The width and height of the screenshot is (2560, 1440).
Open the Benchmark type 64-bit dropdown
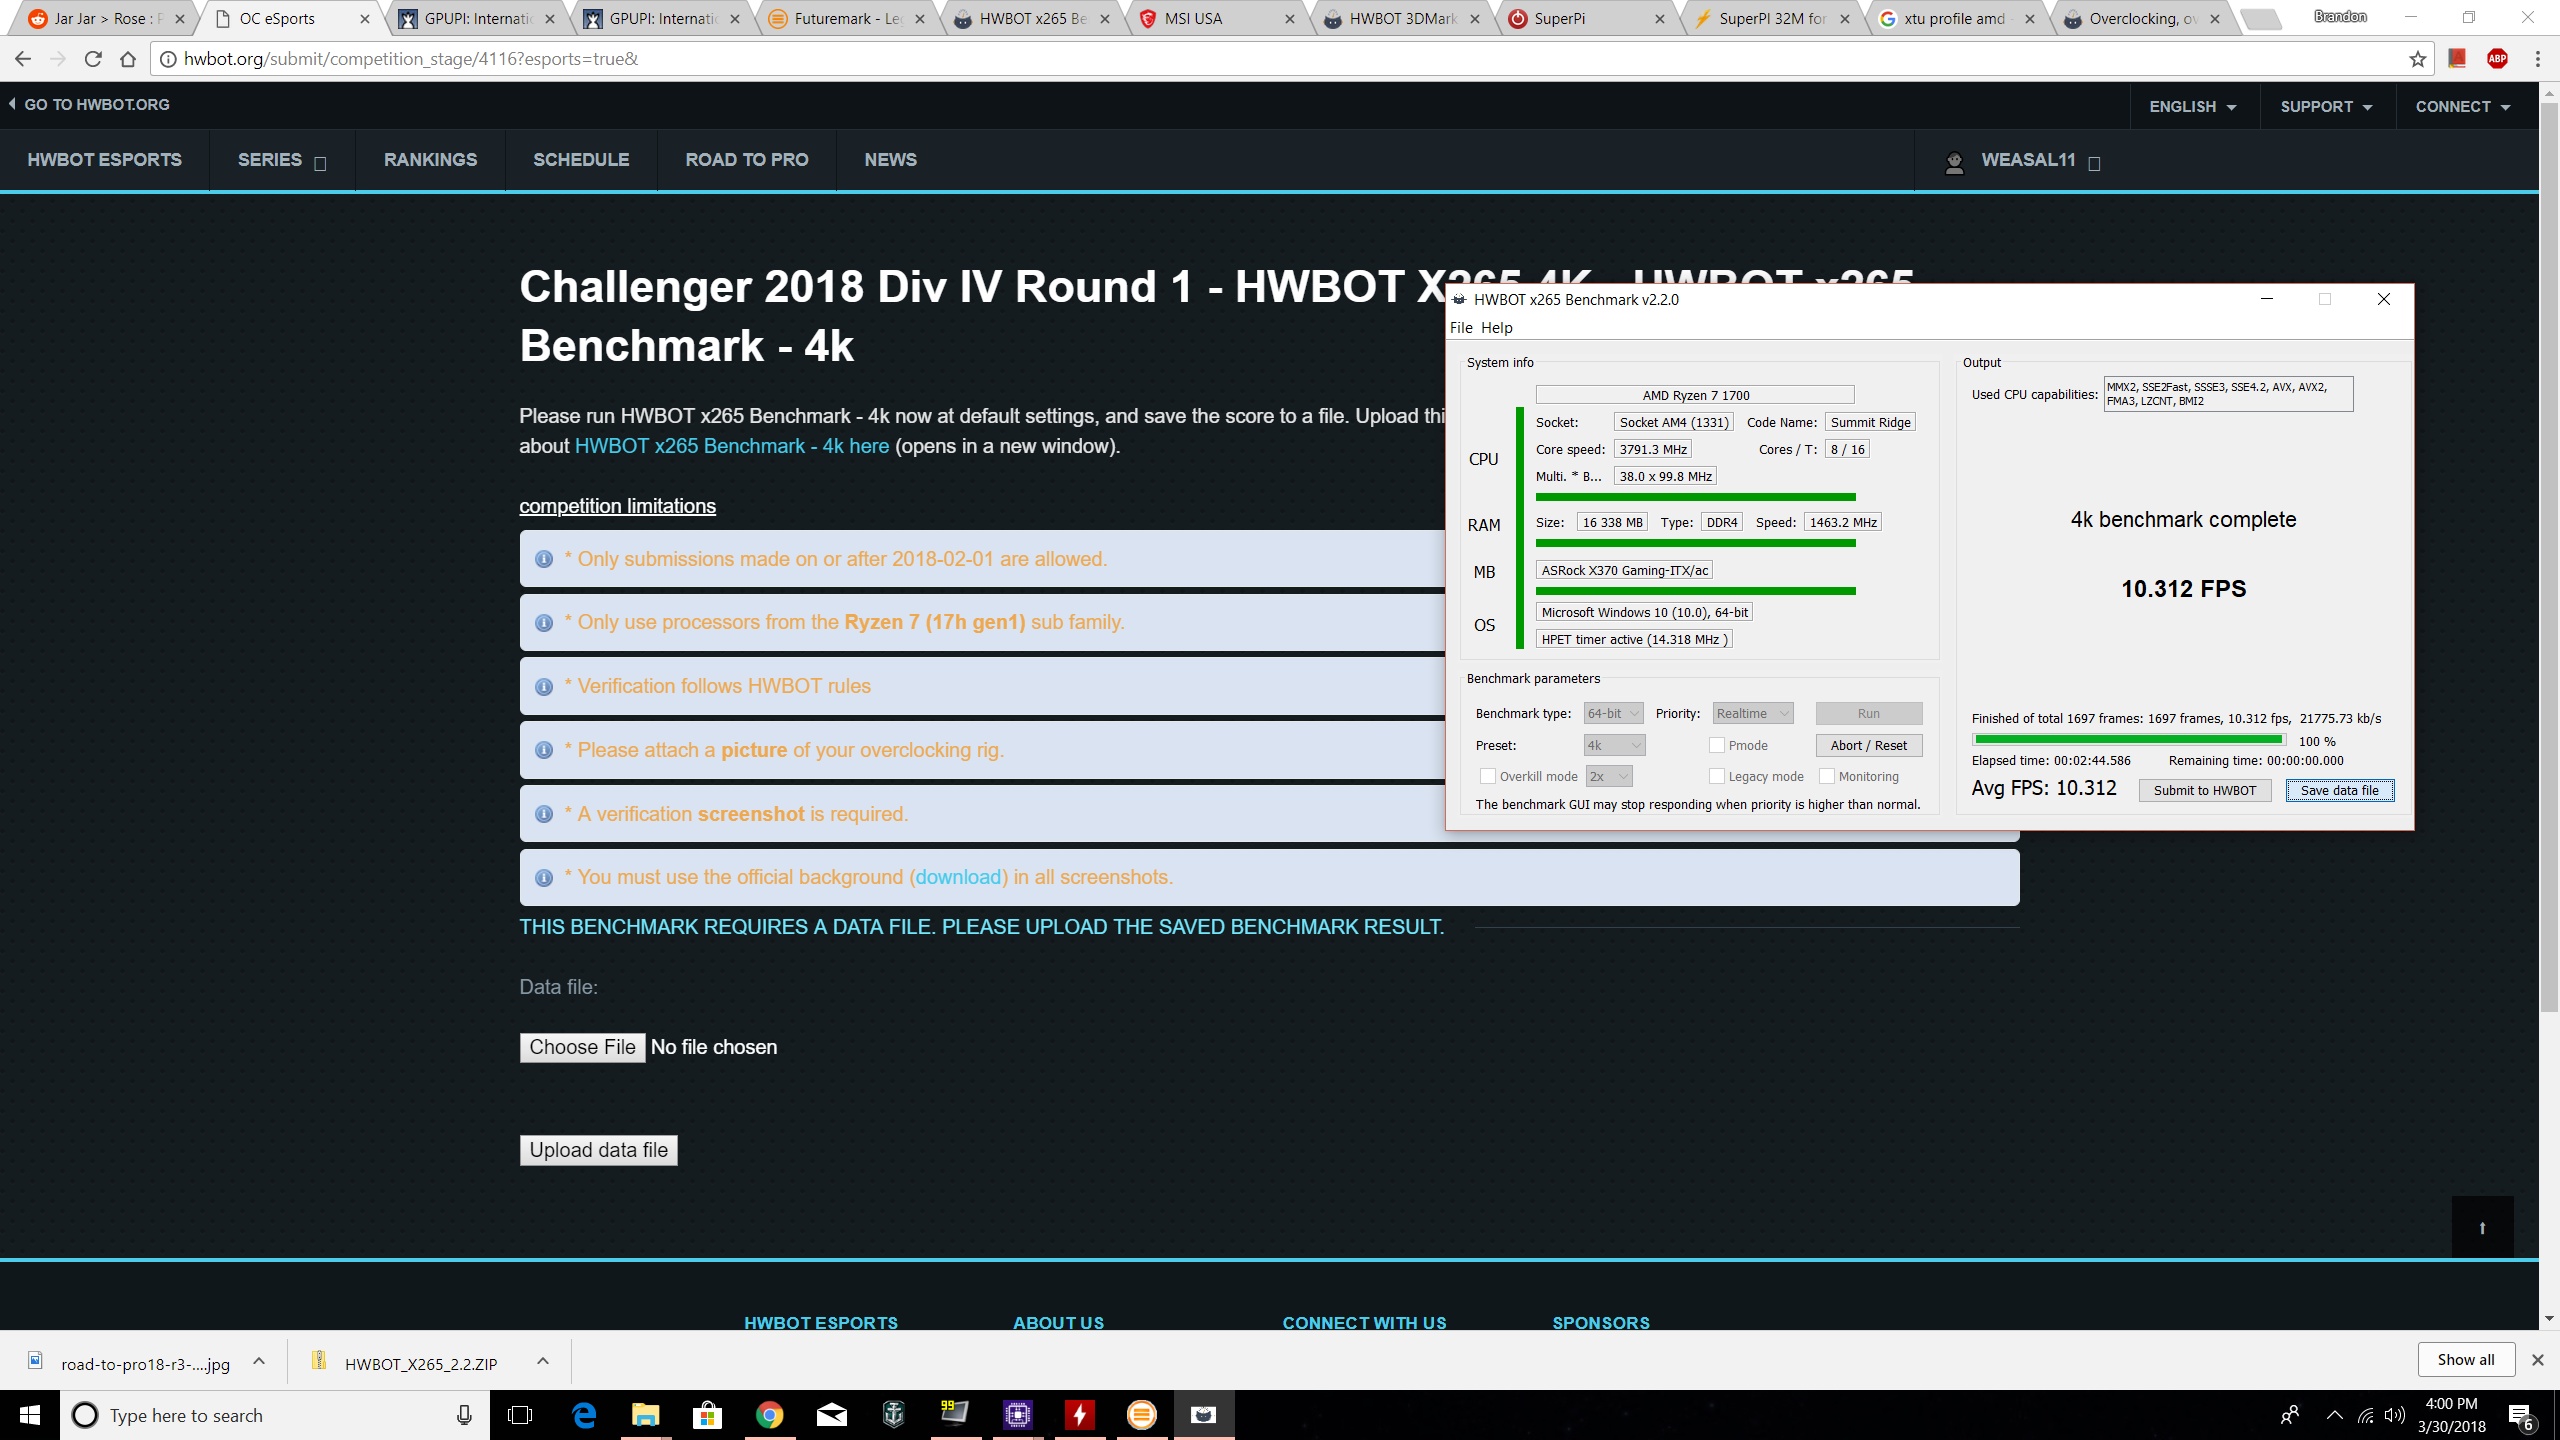click(1613, 714)
